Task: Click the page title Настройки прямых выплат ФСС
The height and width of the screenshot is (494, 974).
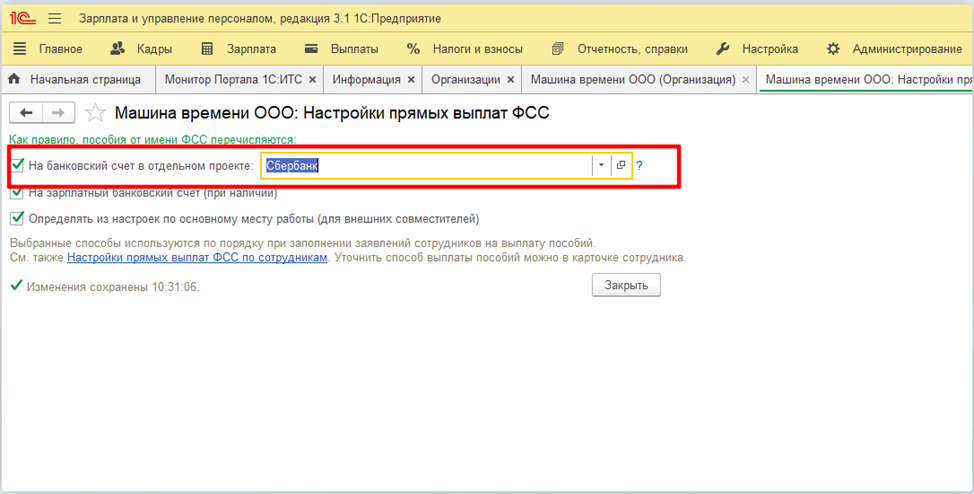Action: [x=332, y=113]
